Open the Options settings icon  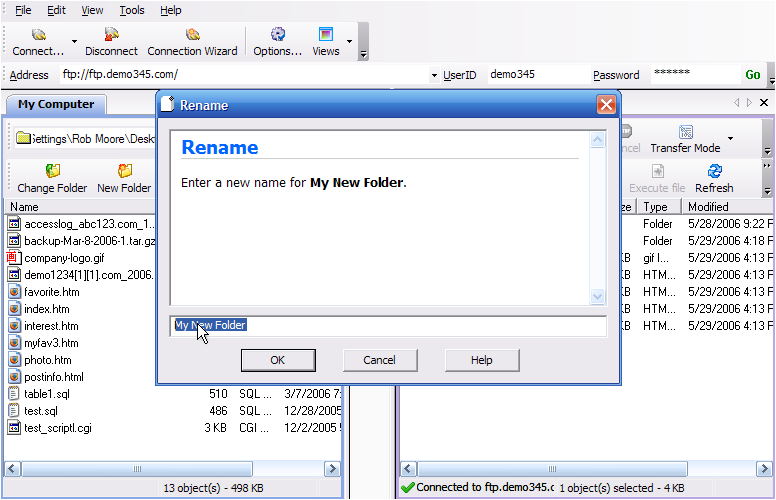pyautogui.click(x=278, y=34)
